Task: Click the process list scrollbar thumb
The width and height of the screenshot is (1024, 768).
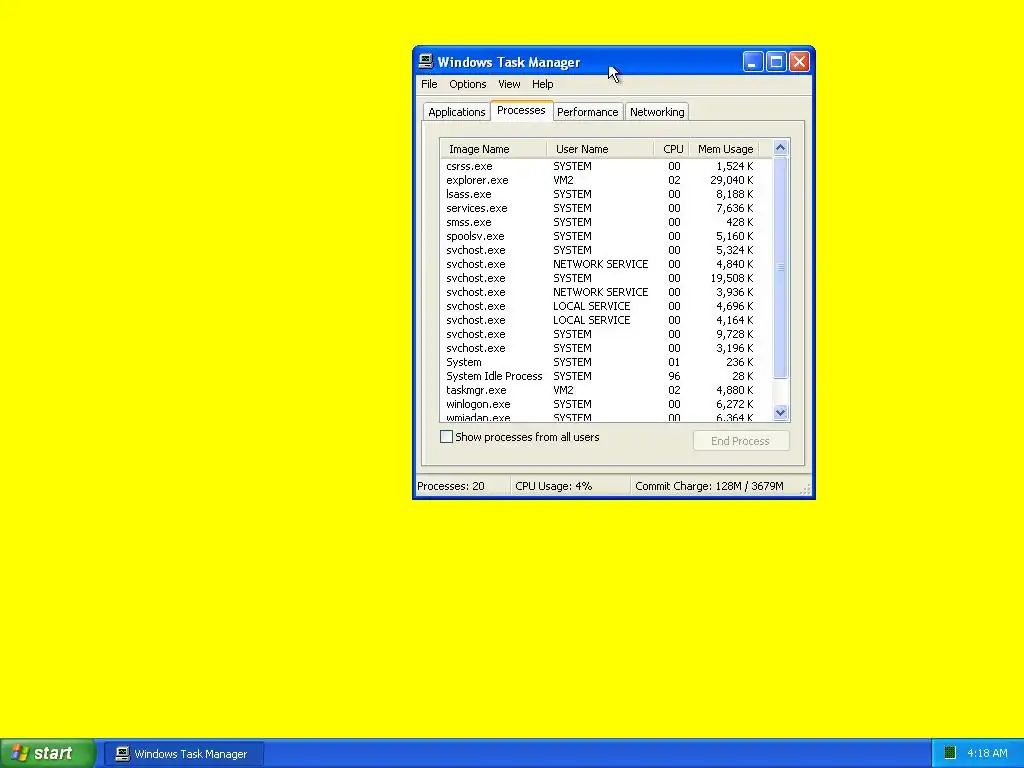Action: pos(780,267)
